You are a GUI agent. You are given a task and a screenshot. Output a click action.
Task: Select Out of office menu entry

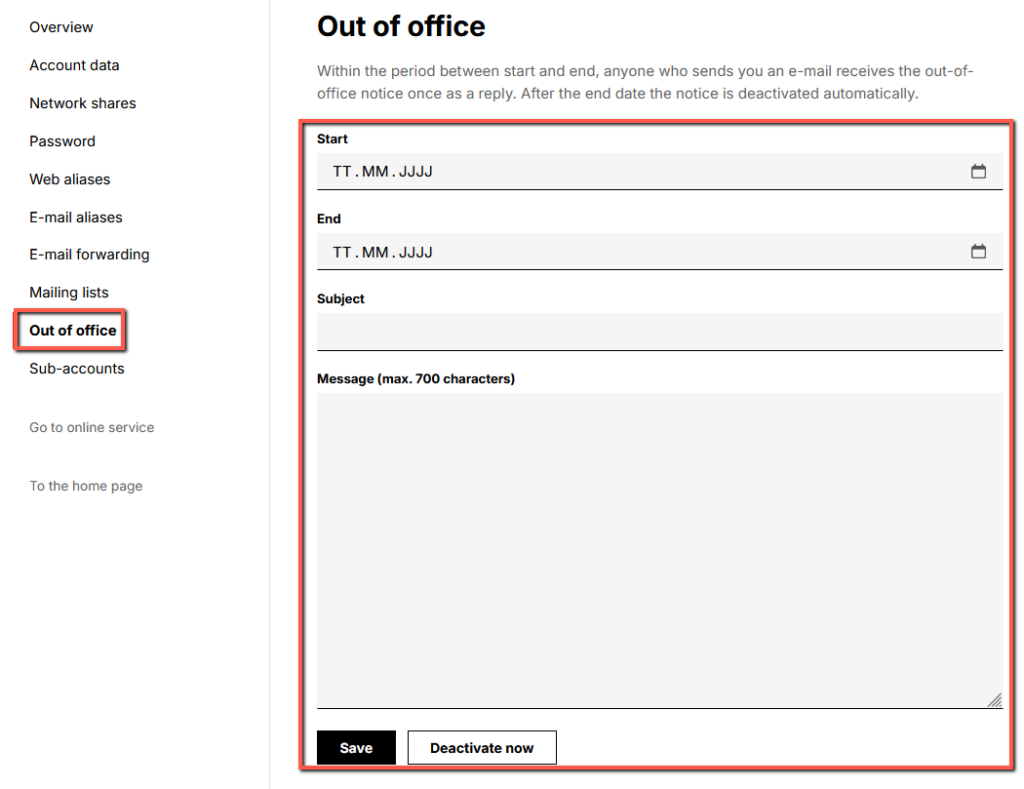click(x=72, y=330)
